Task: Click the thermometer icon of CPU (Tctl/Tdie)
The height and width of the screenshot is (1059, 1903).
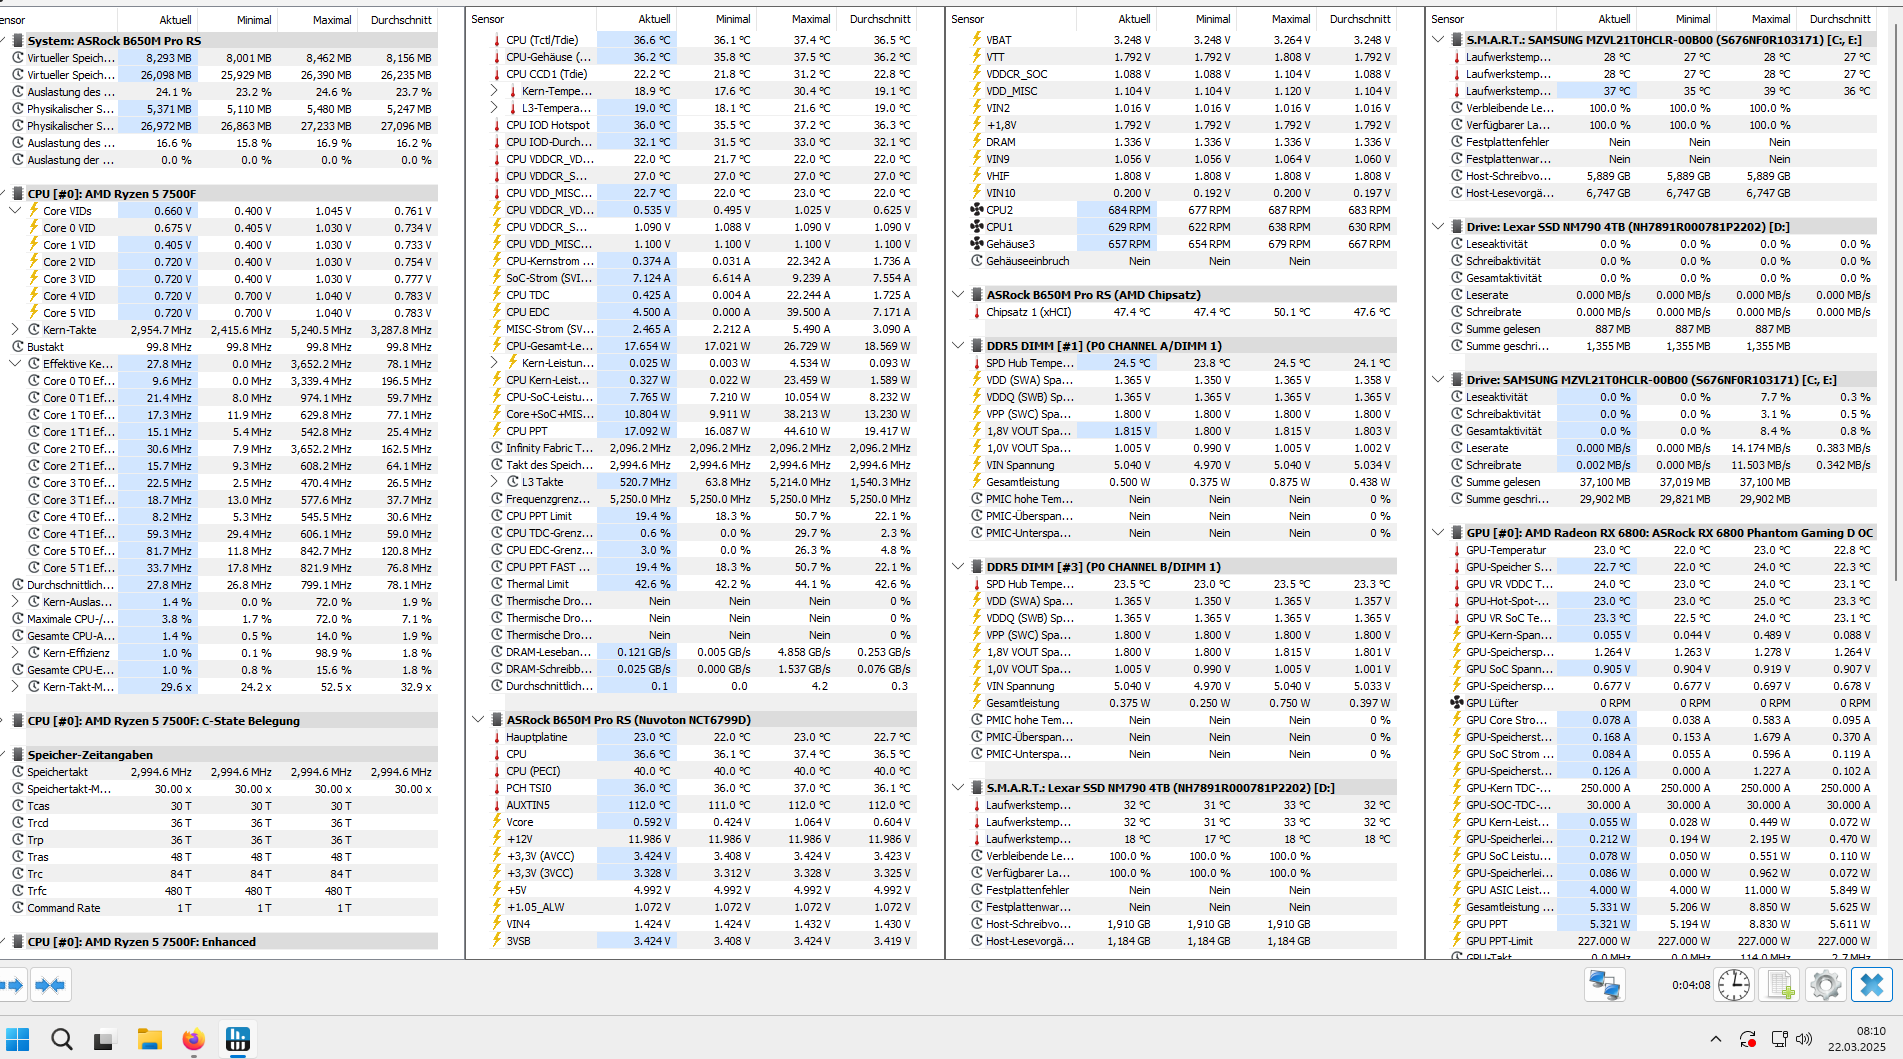Action: pyautogui.click(x=497, y=40)
